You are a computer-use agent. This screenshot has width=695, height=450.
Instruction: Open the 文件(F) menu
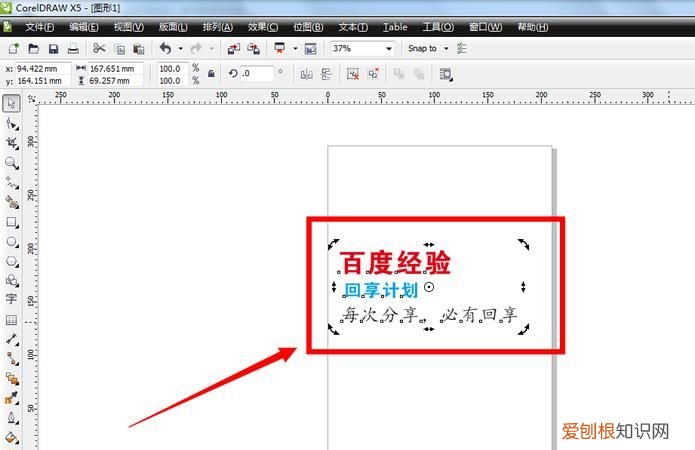[39, 27]
